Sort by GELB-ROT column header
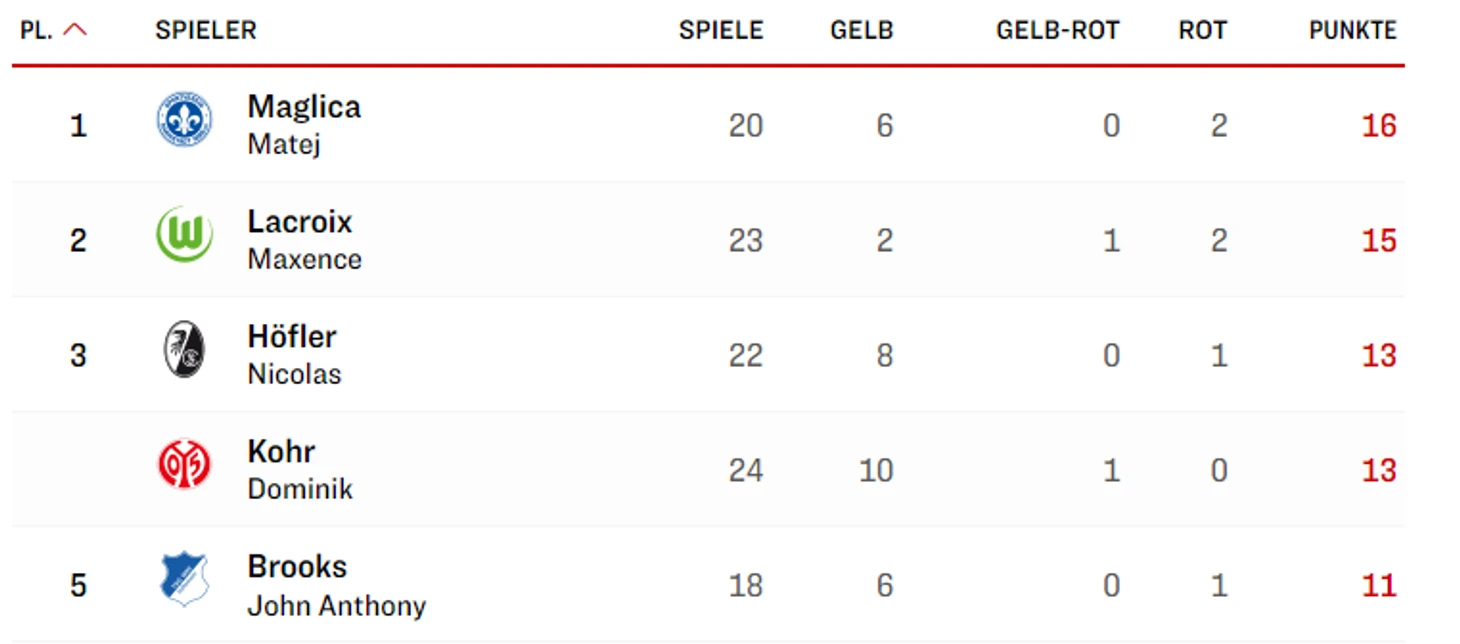 tap(1058, 30)
